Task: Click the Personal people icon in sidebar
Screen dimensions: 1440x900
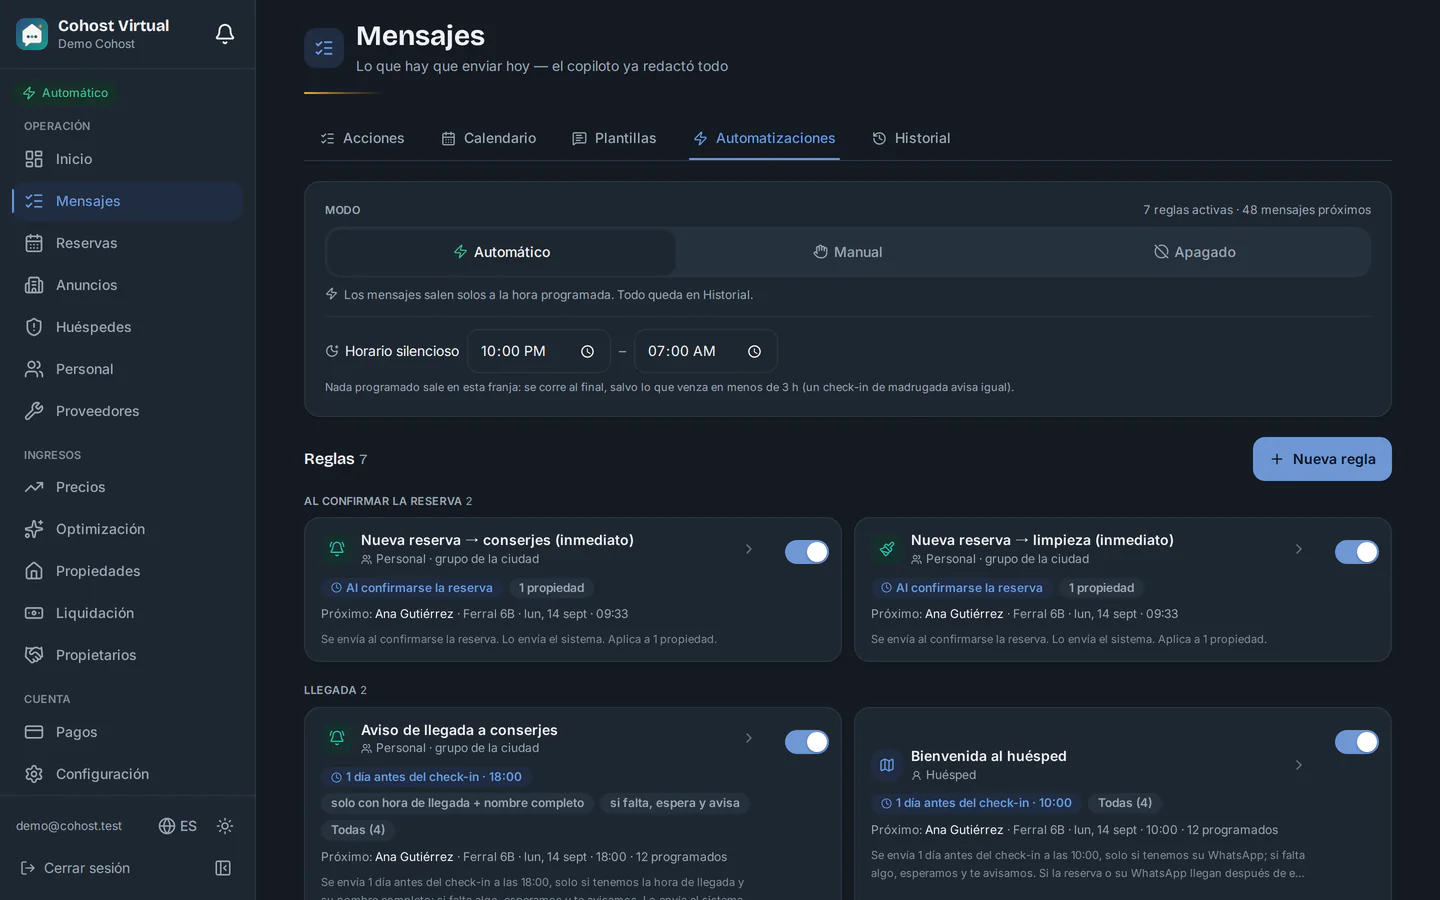Action: tap(34, 369)
